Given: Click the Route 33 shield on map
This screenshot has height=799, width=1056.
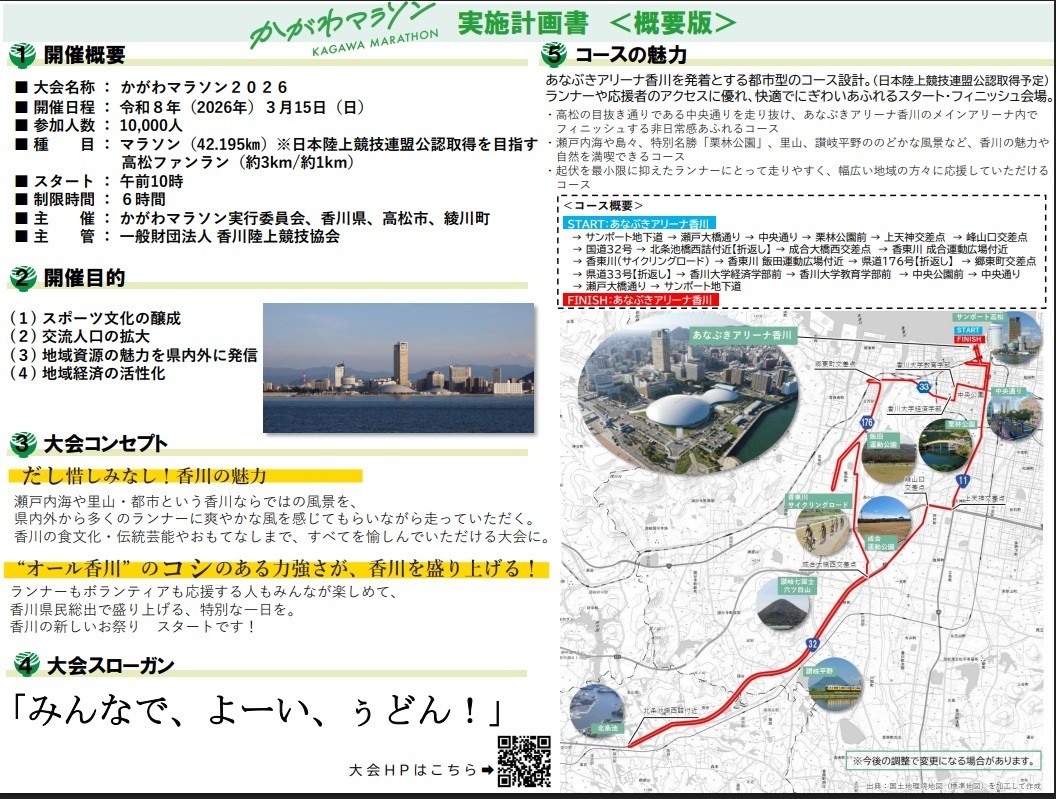Looking at the screenshot, I should pos(925,387).
